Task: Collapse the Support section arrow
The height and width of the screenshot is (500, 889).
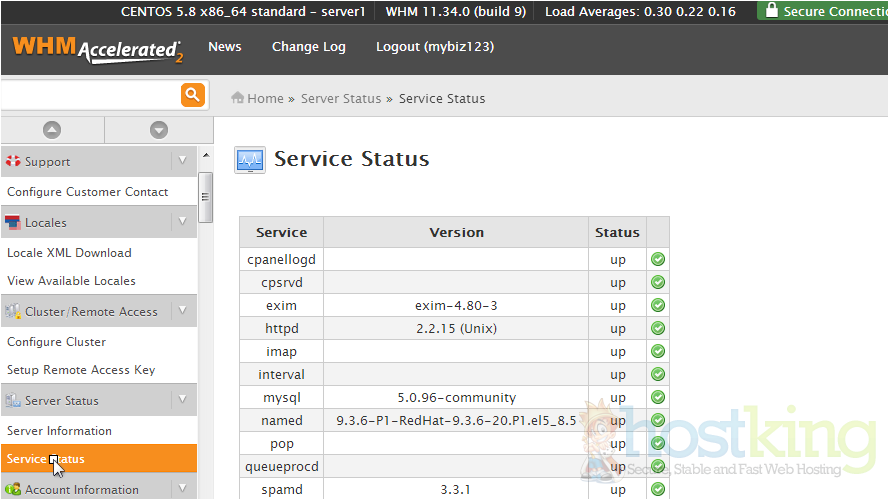Action: 182,160
